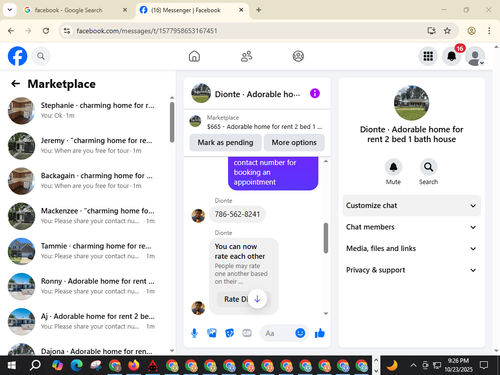Open the install app icon in address bar
This screenshot has width=500, height=375.
pos(431,31)
